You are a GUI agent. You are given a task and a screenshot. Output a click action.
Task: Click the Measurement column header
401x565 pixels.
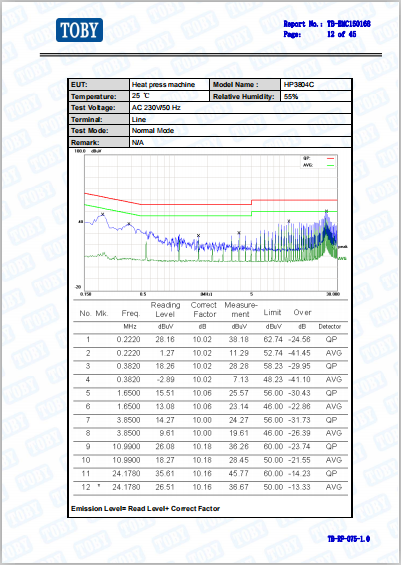coord(241,310)
